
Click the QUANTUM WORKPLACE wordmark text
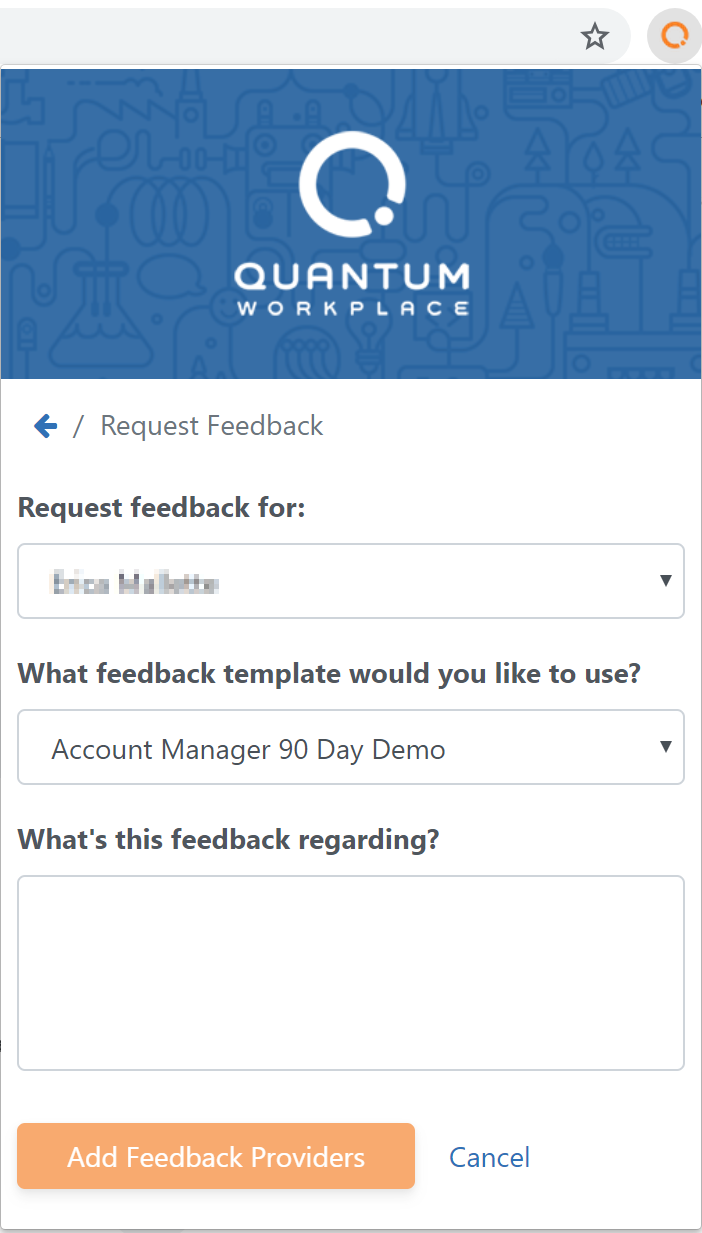351,288
